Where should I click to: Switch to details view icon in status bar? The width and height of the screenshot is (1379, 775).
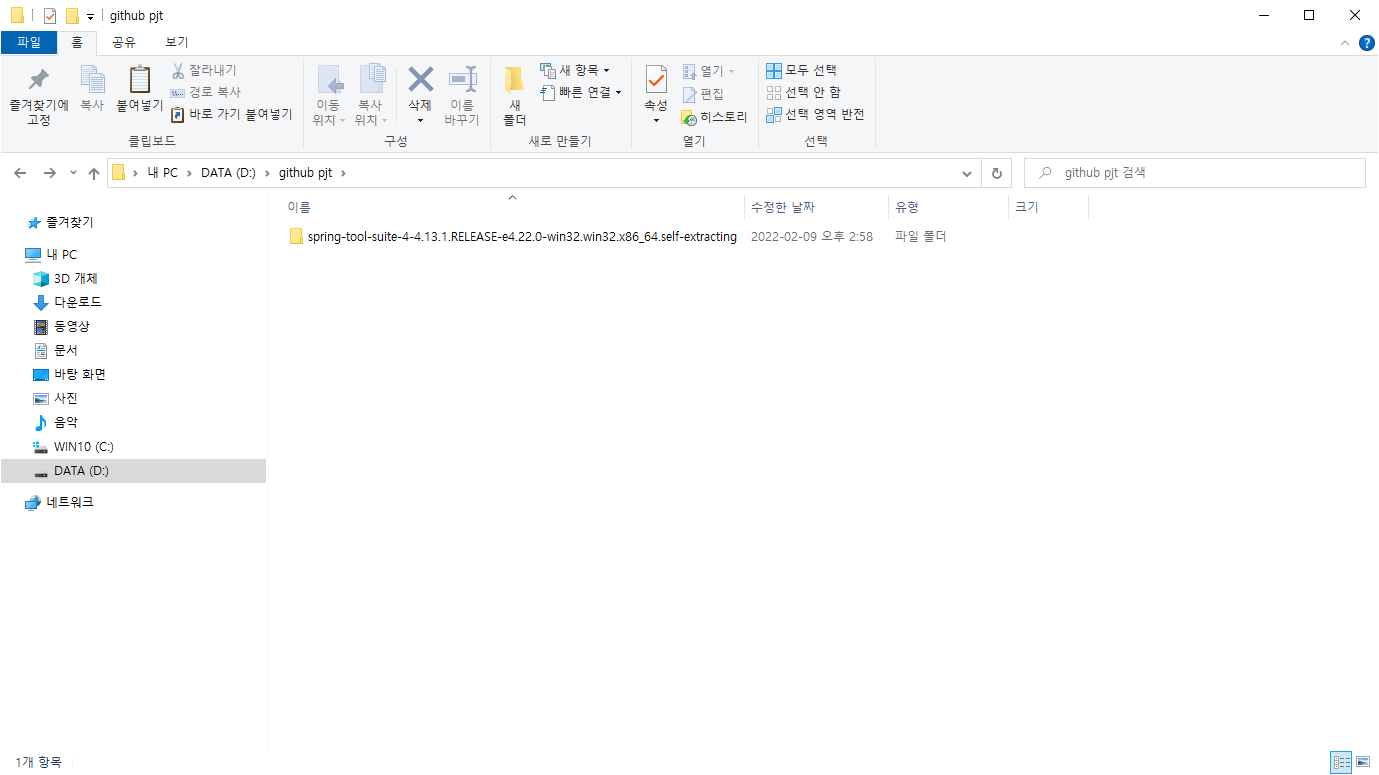click(1341, 762)
